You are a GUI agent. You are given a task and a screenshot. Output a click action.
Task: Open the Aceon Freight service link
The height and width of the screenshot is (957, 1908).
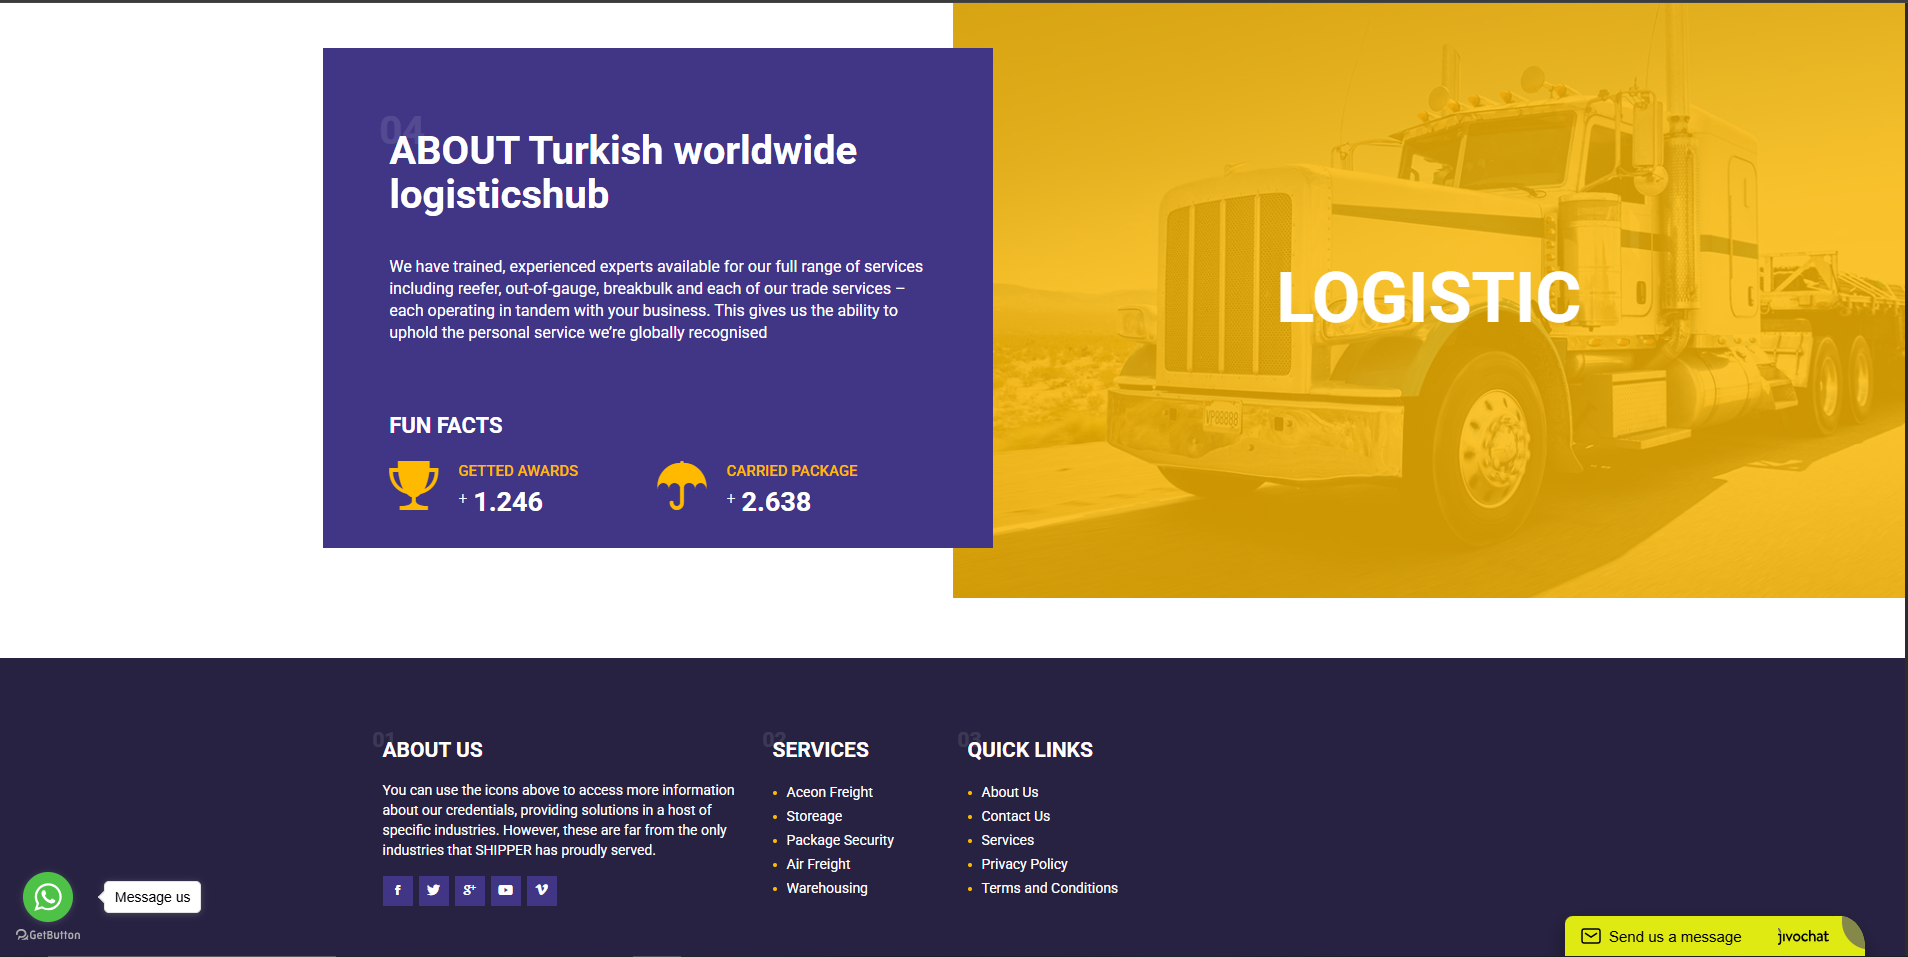(x=829, y=792)
